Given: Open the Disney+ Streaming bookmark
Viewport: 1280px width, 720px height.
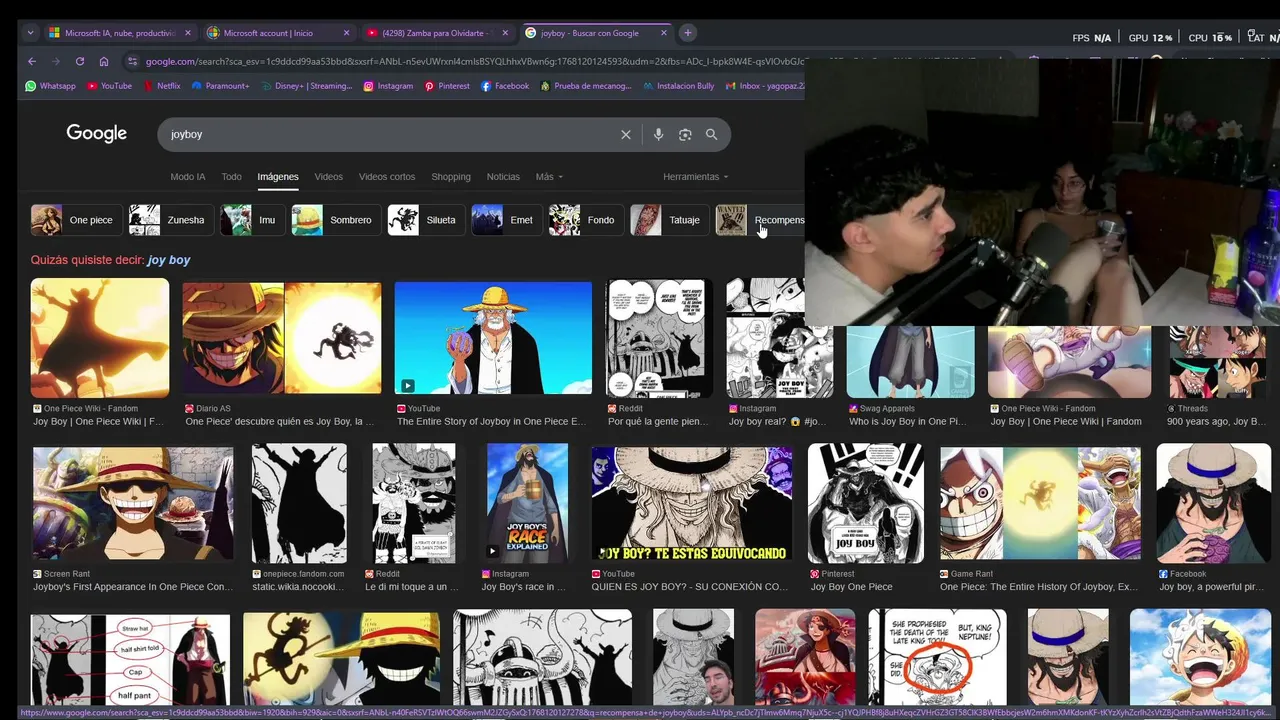Looking at the screenshot, I should pos(307,86).
